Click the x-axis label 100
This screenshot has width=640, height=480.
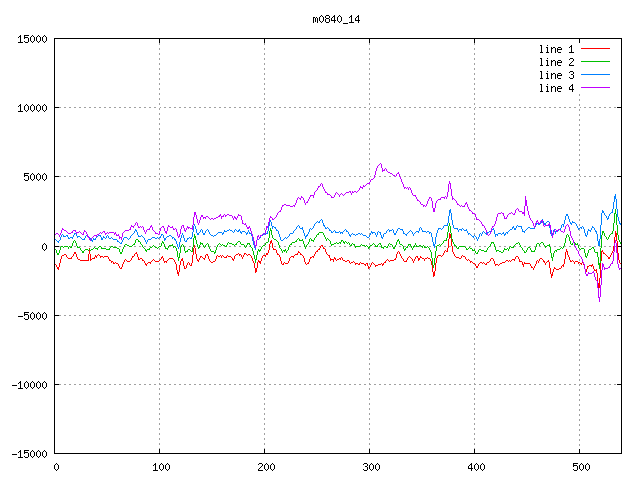pyautogui.click(x=161, y=467)
